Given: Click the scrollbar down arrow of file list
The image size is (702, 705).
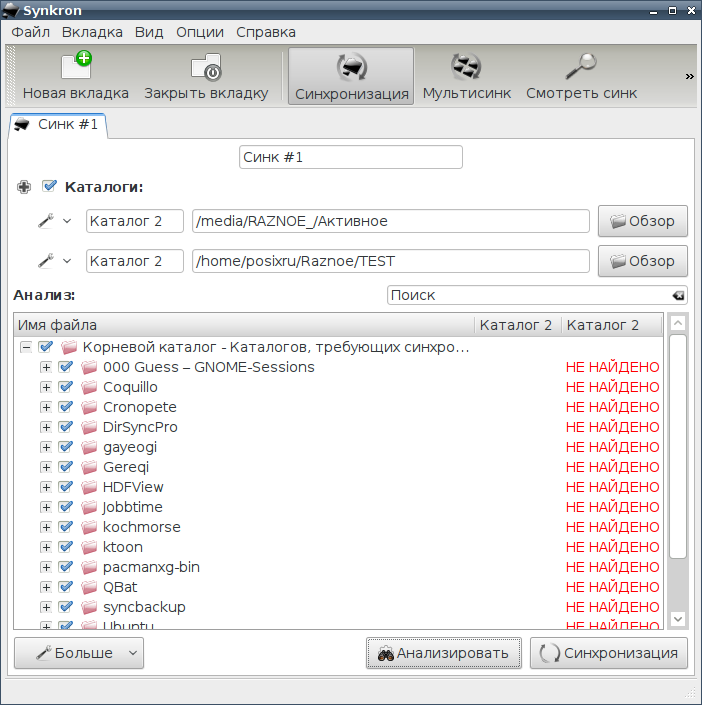Looking at the screenshot, I should tap(678, 619).
